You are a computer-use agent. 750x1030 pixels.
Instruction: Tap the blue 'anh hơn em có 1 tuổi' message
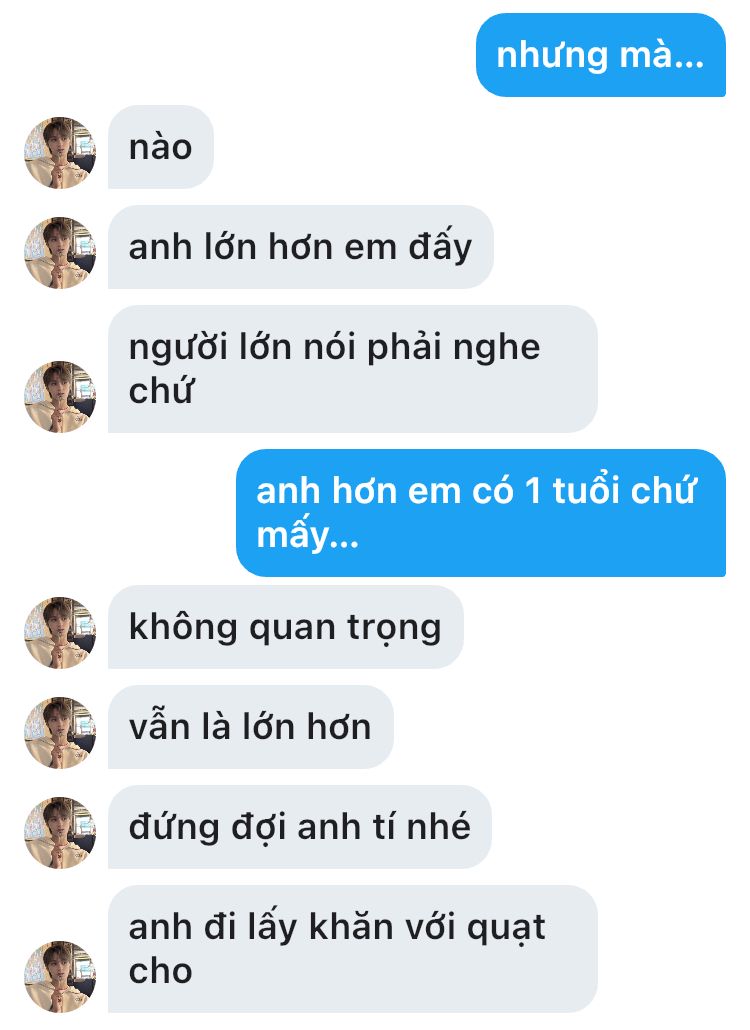481,513
